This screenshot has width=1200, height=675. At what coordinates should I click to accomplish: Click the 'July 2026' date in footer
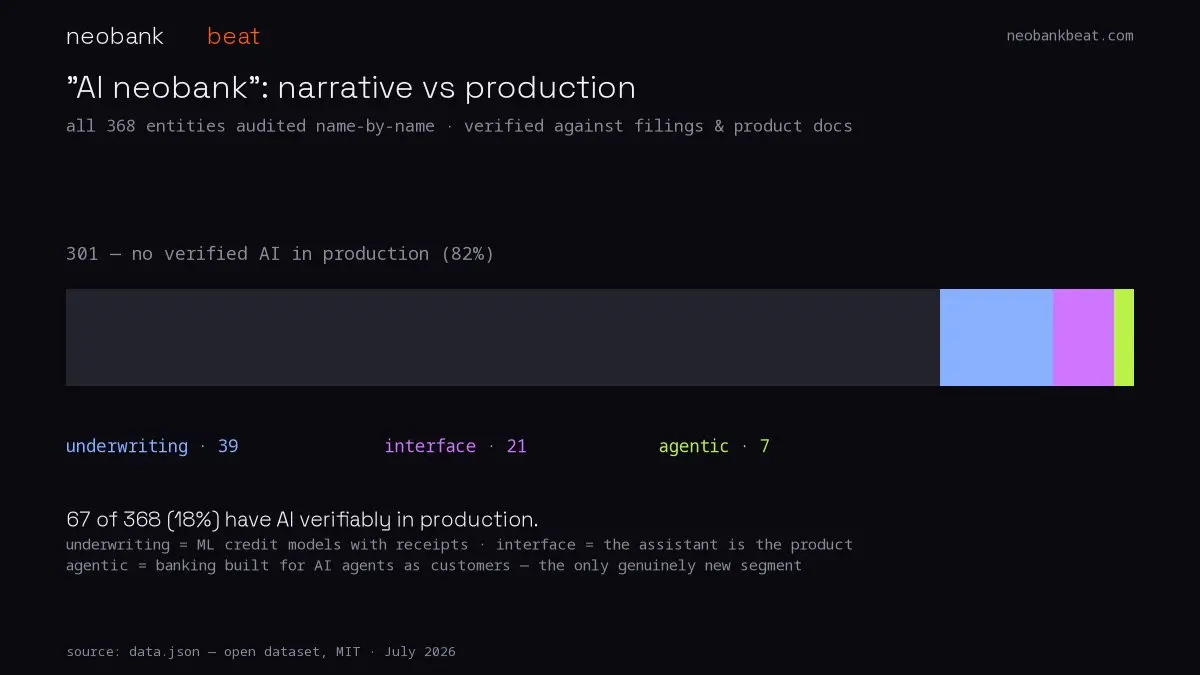click(420, 652)
